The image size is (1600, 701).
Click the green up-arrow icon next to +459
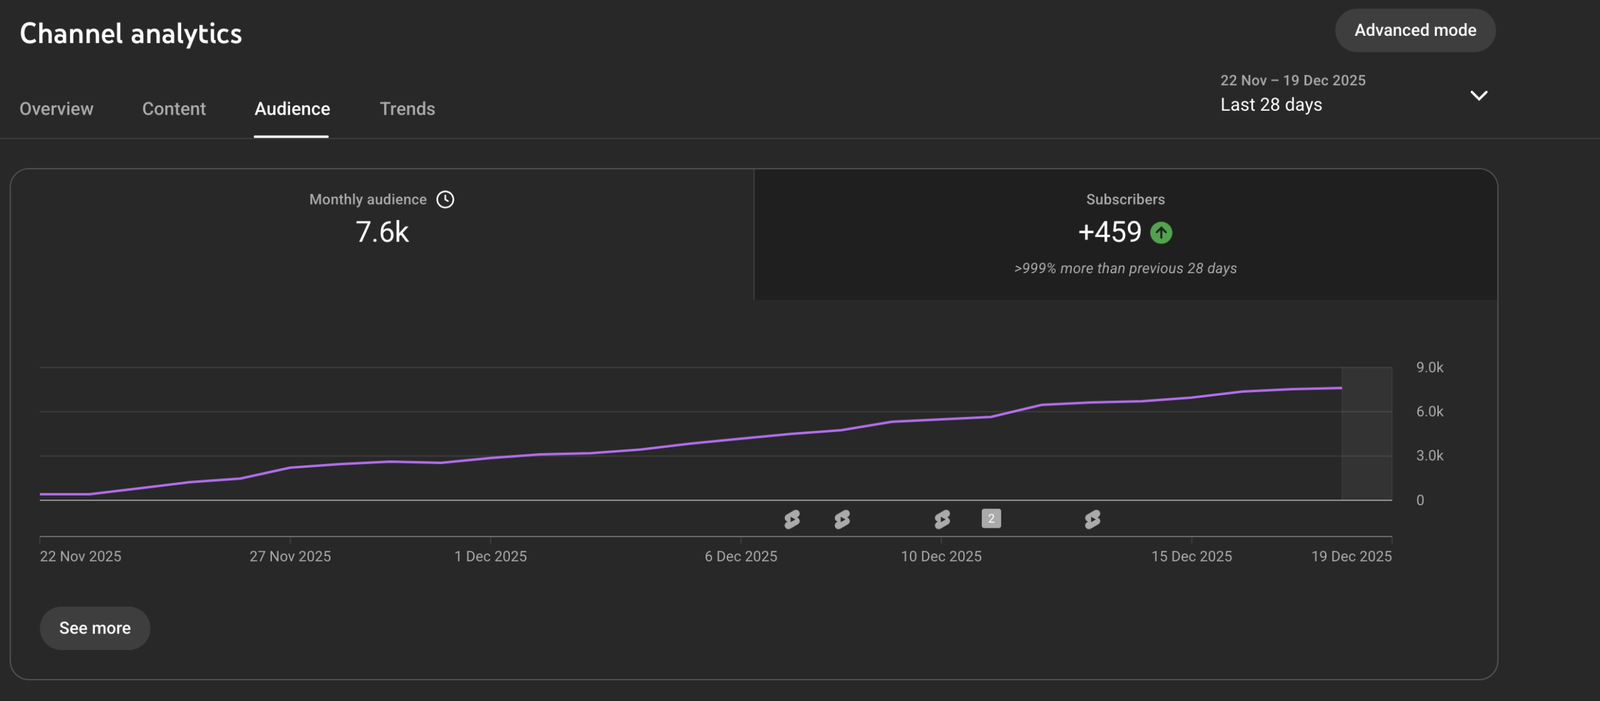1161,233
